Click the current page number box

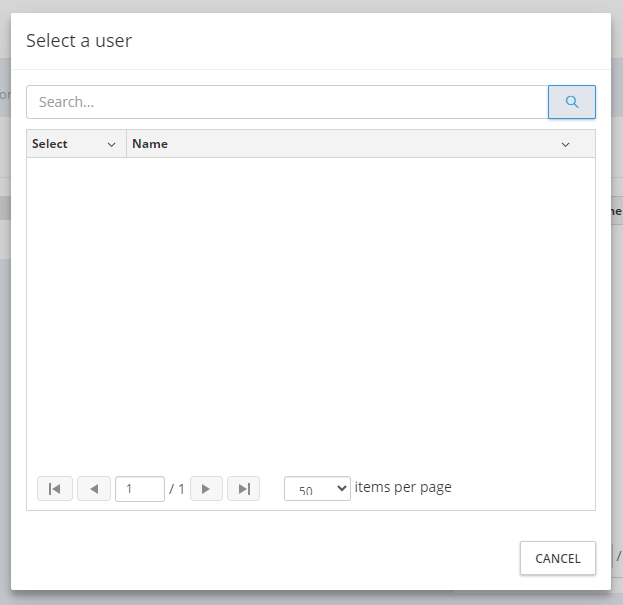click(140, 489)
